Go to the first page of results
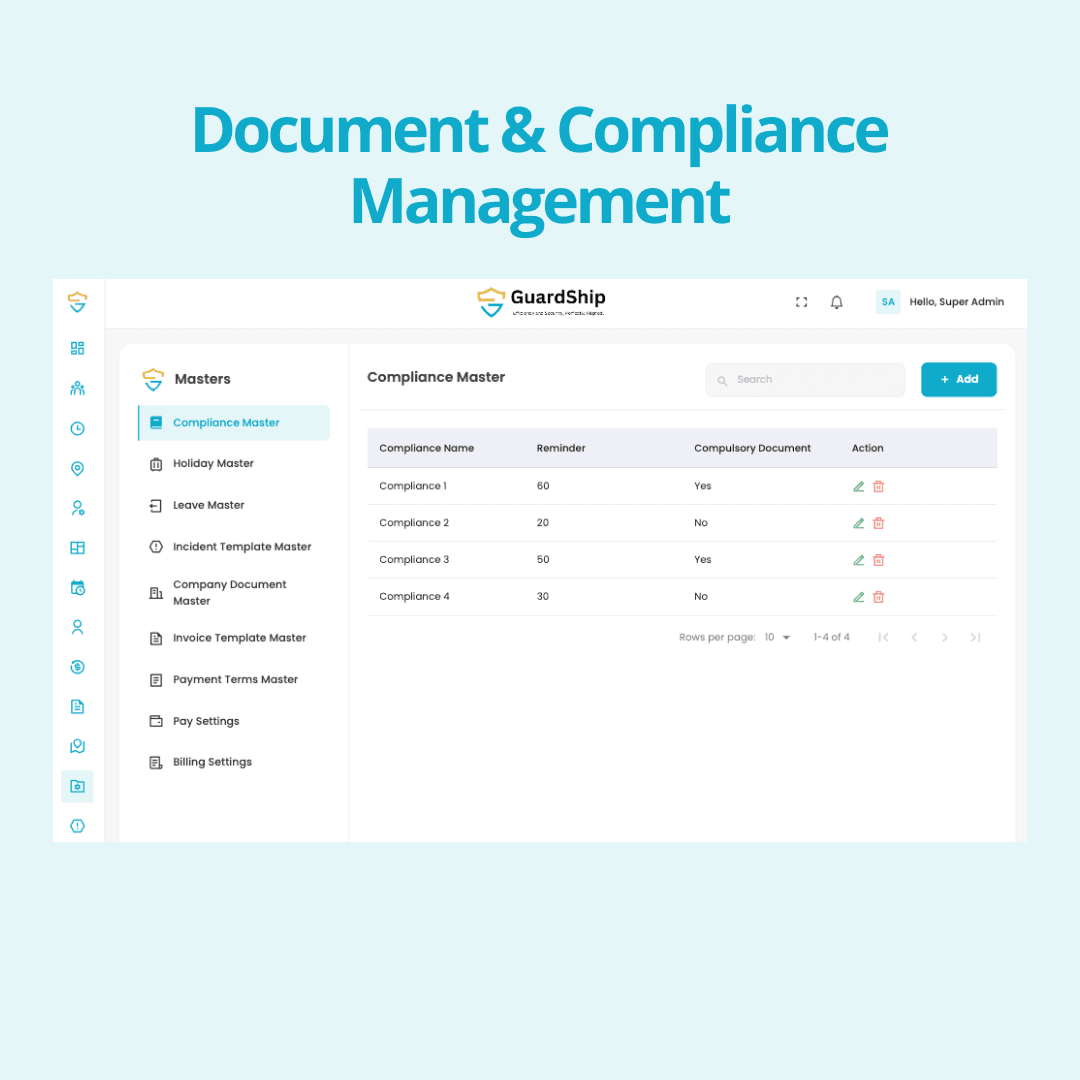Screen dimensions: 1080x1080 coord(884,637)
